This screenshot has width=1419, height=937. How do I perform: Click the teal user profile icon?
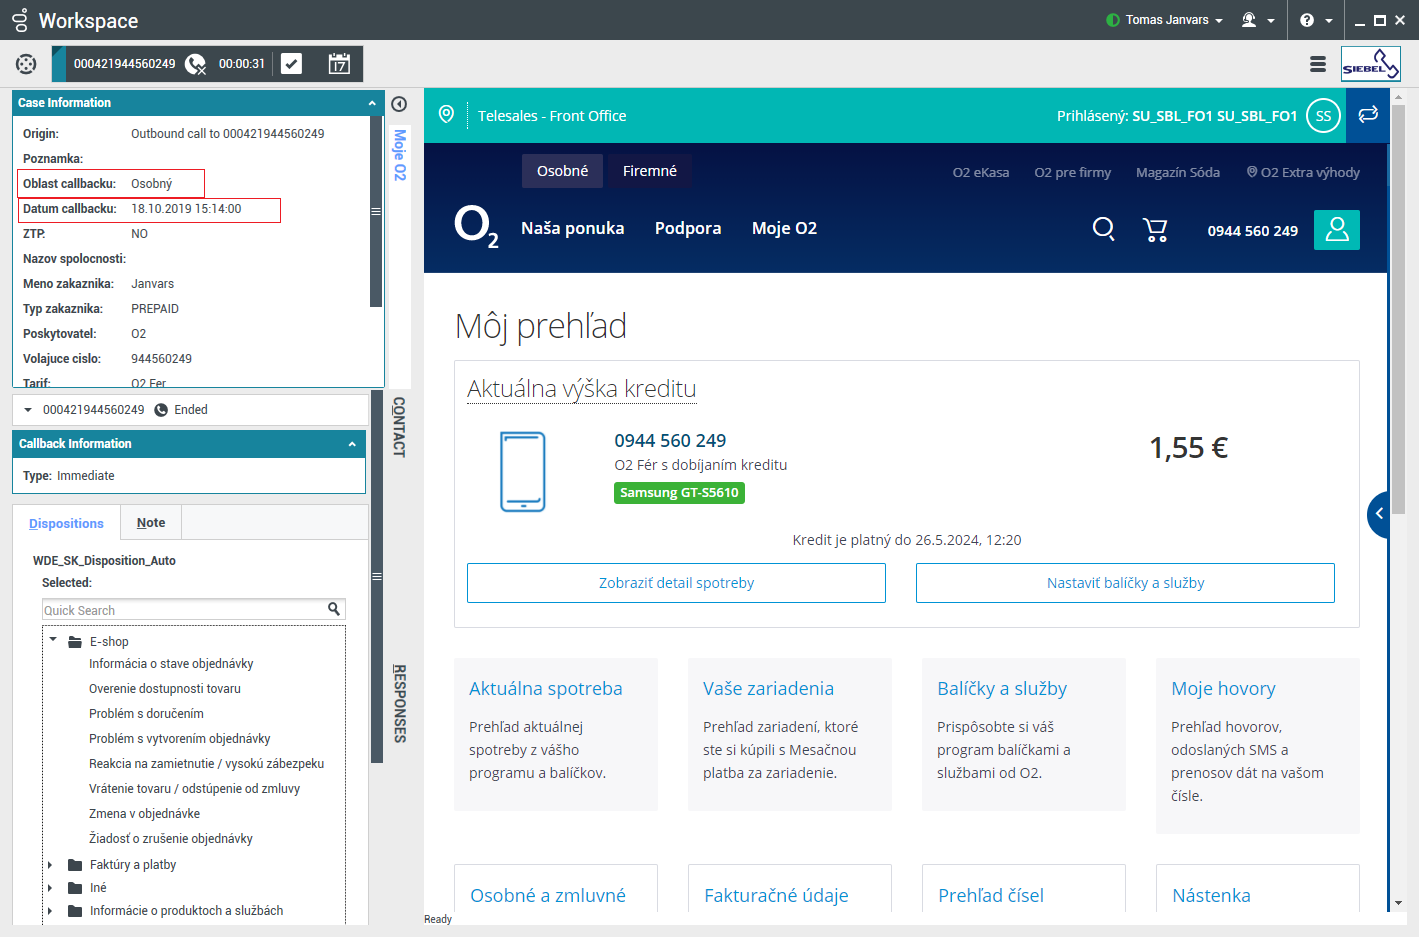tap(1337, 230)
